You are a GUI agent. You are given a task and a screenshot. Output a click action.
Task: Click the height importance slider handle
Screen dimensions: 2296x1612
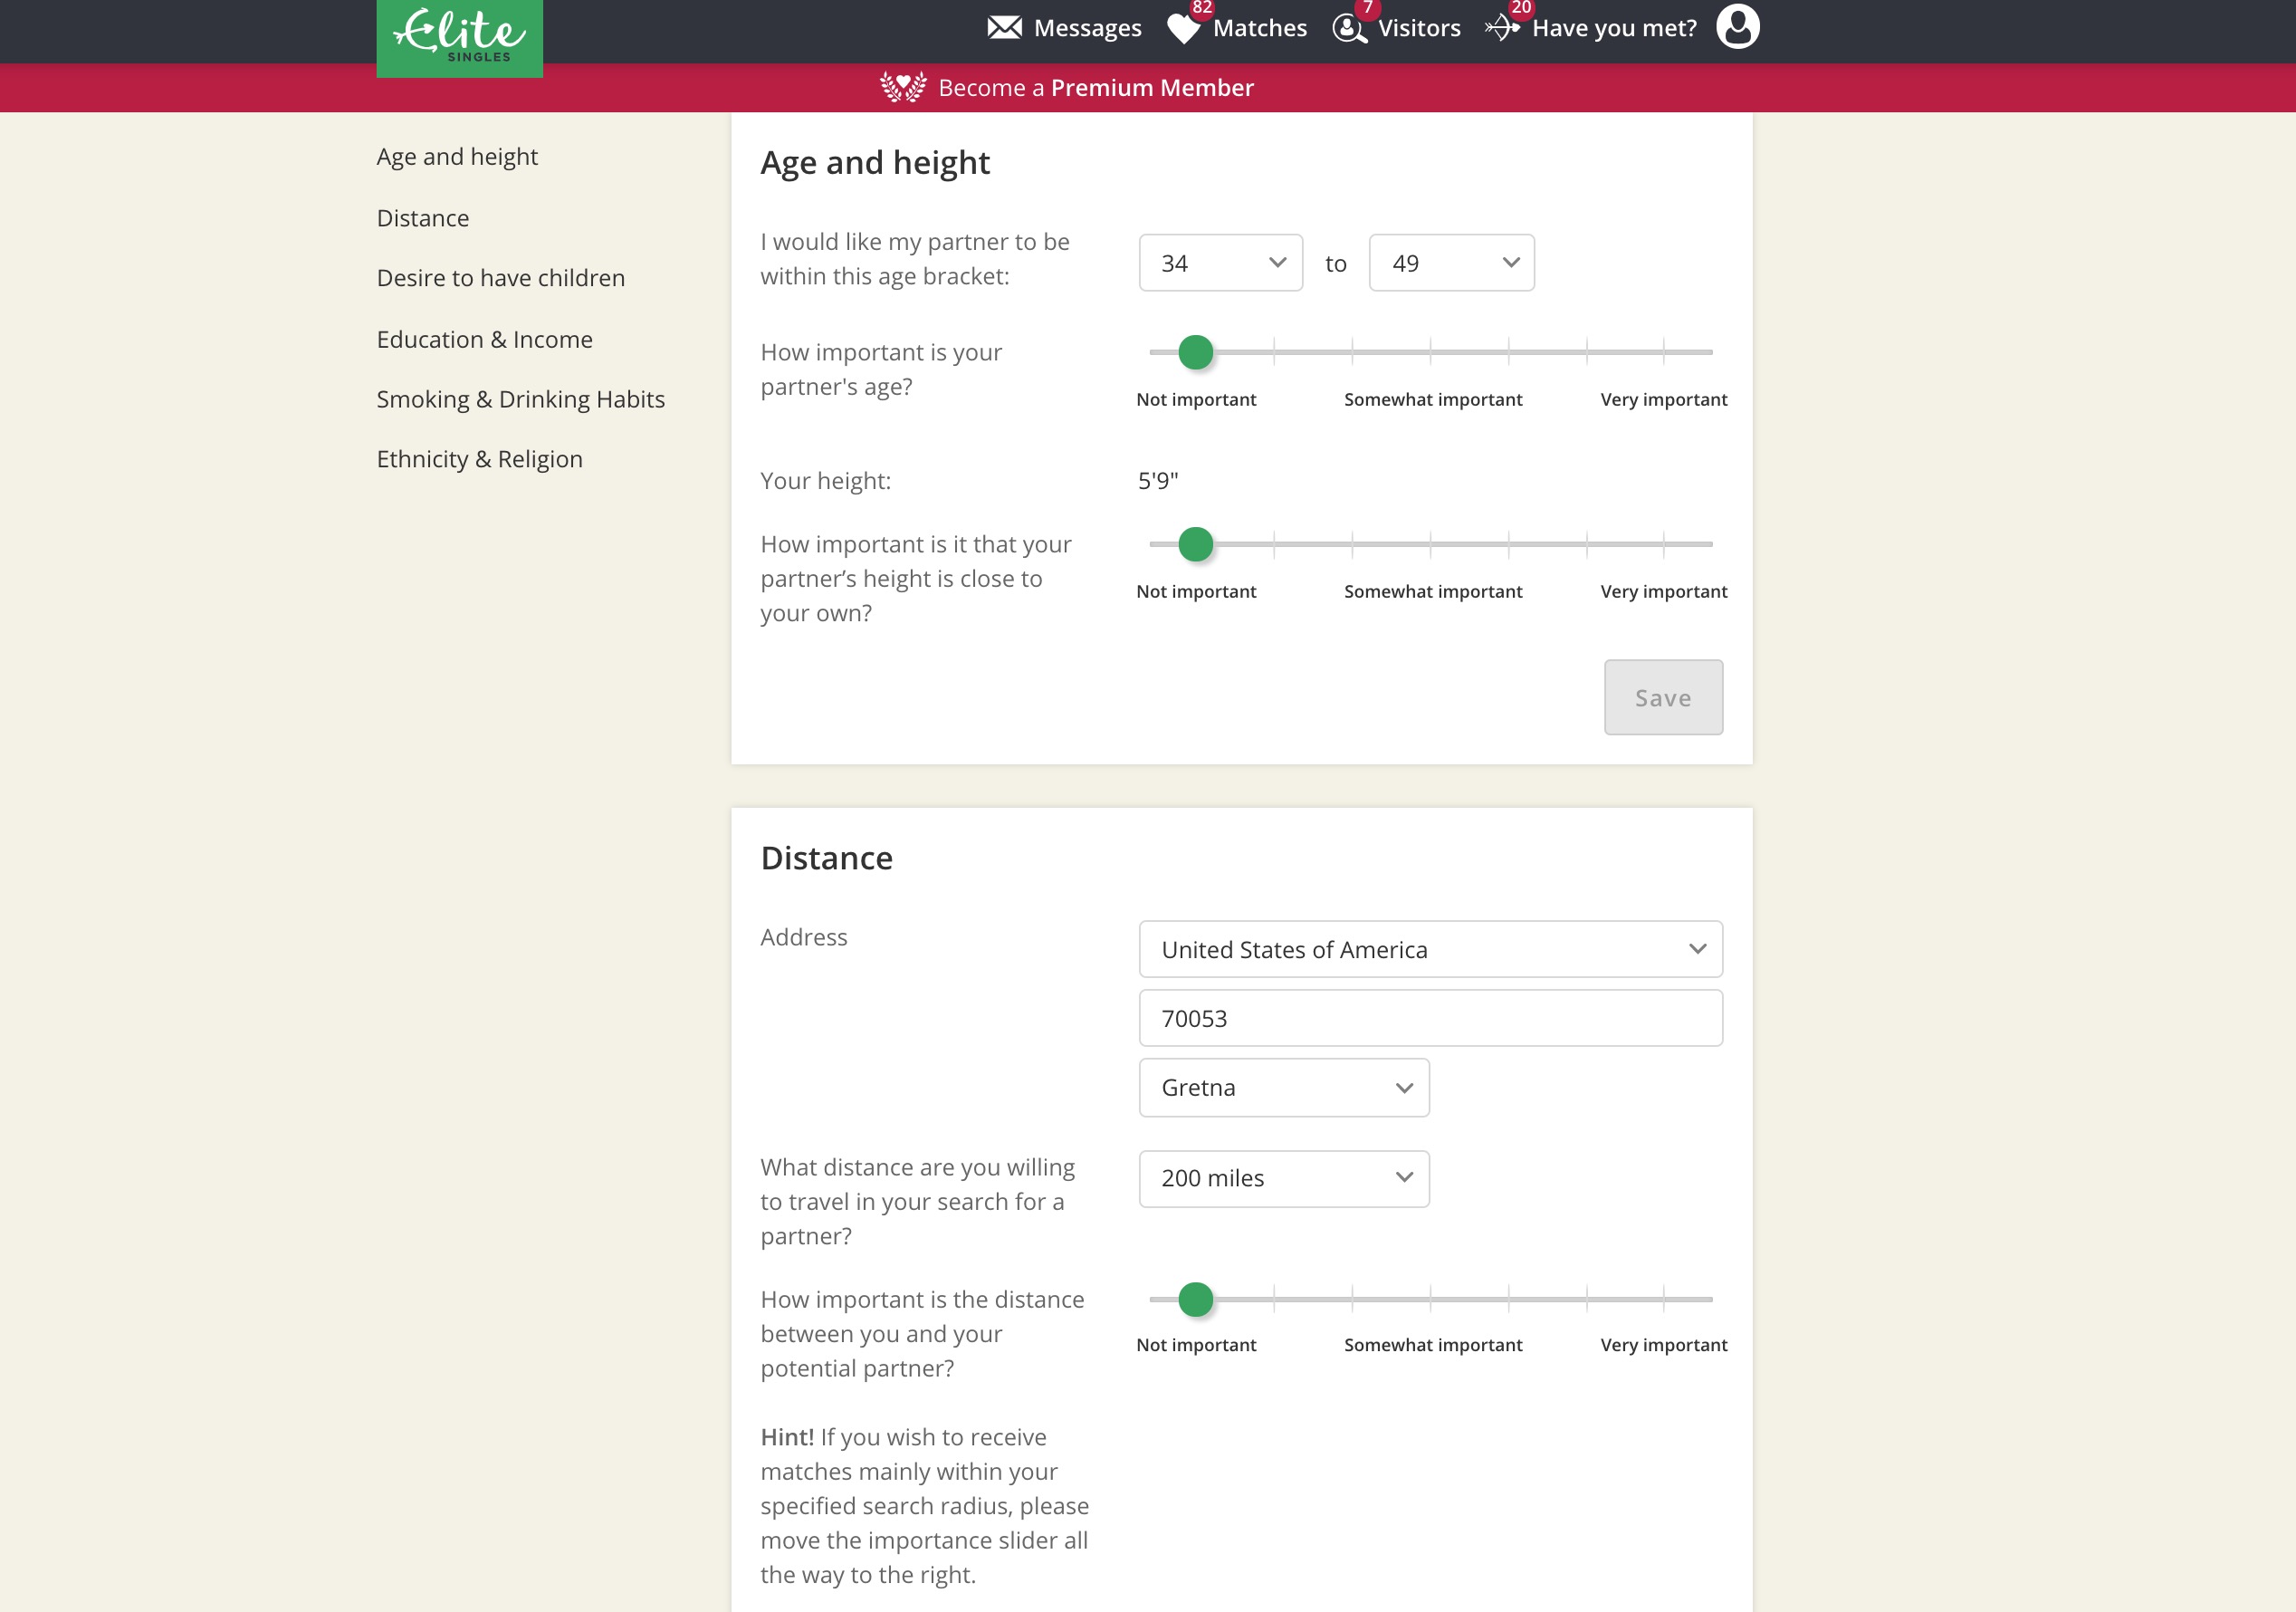tap(1196, 545)
